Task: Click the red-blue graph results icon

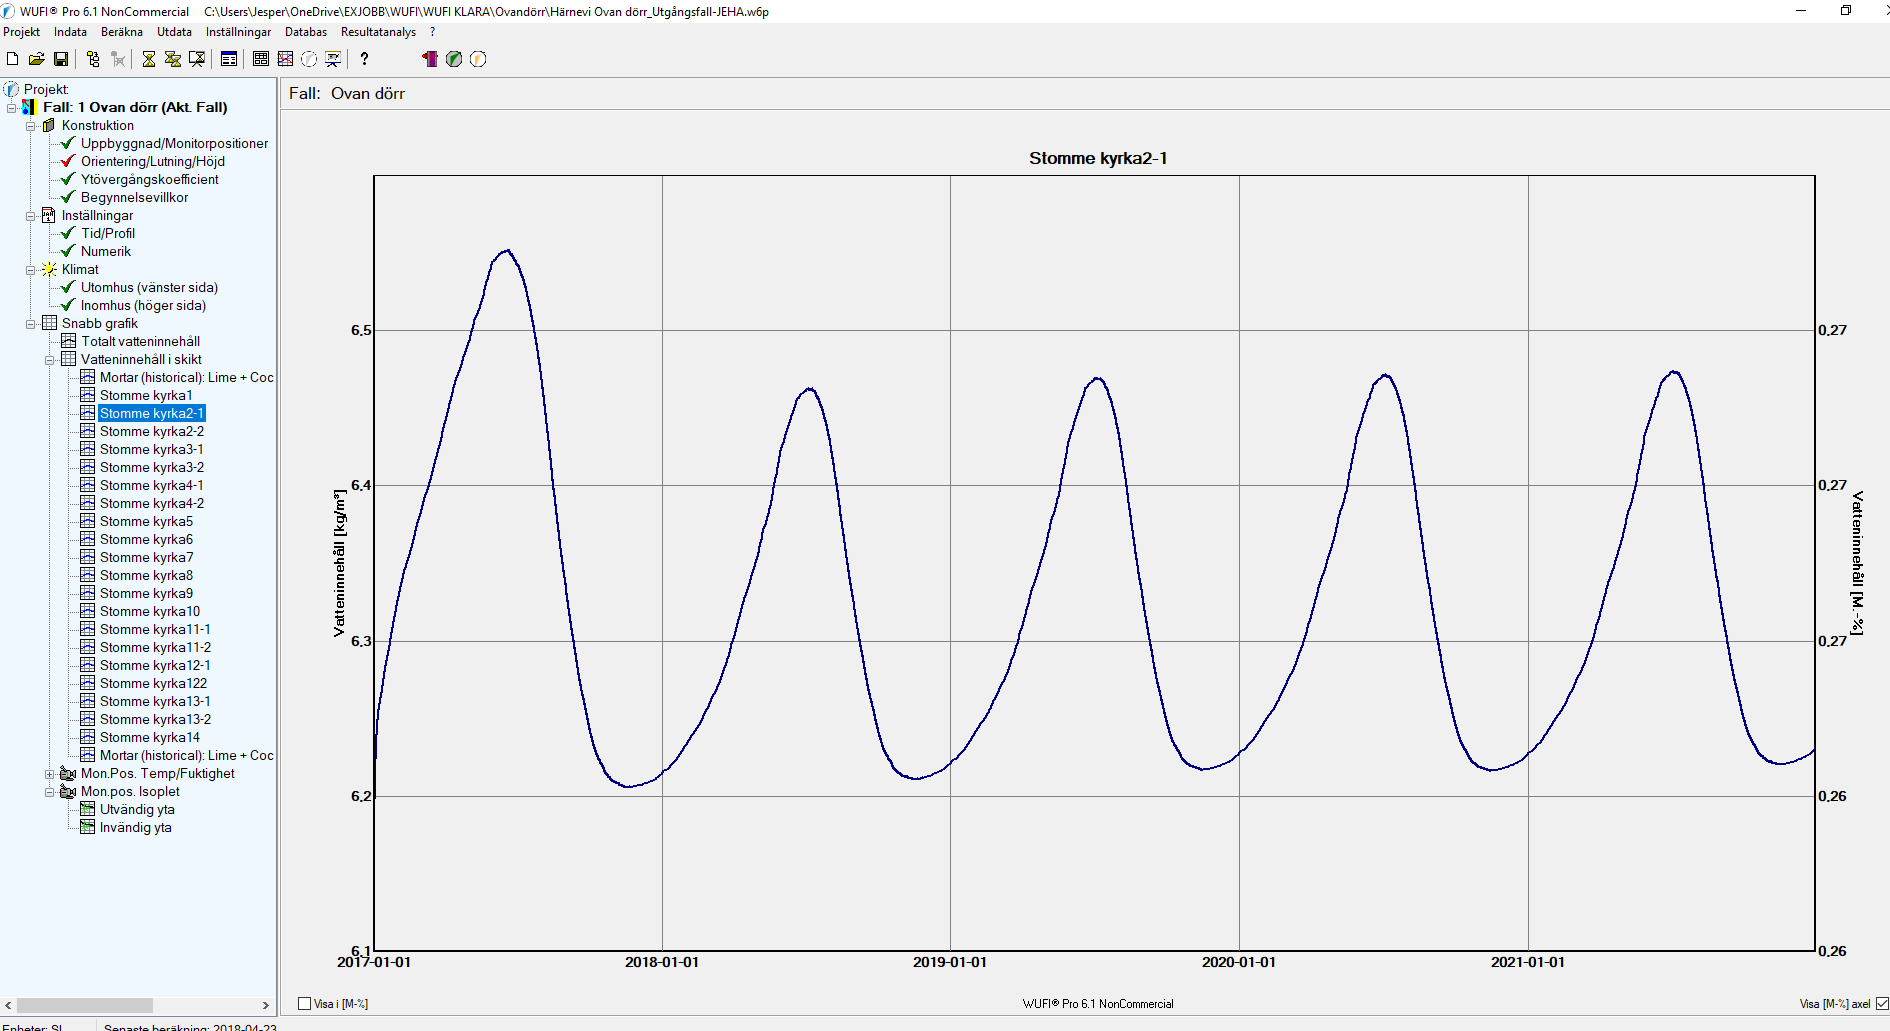Action: pos(285,59)
